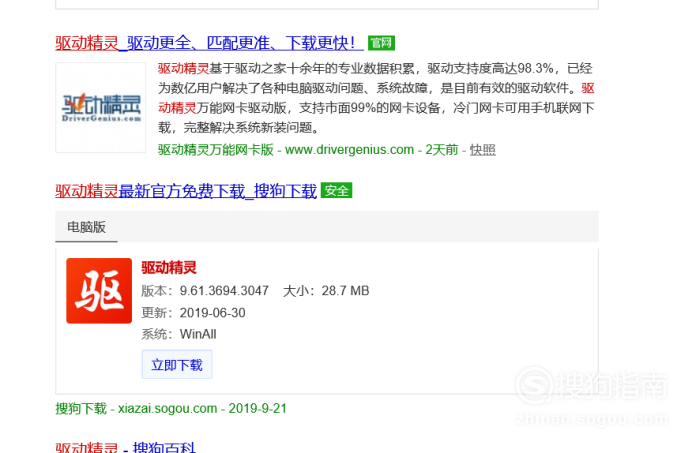692x453 pixels.
Task: Select the 电脑版 tab
Action: click(x=86, y=227)
